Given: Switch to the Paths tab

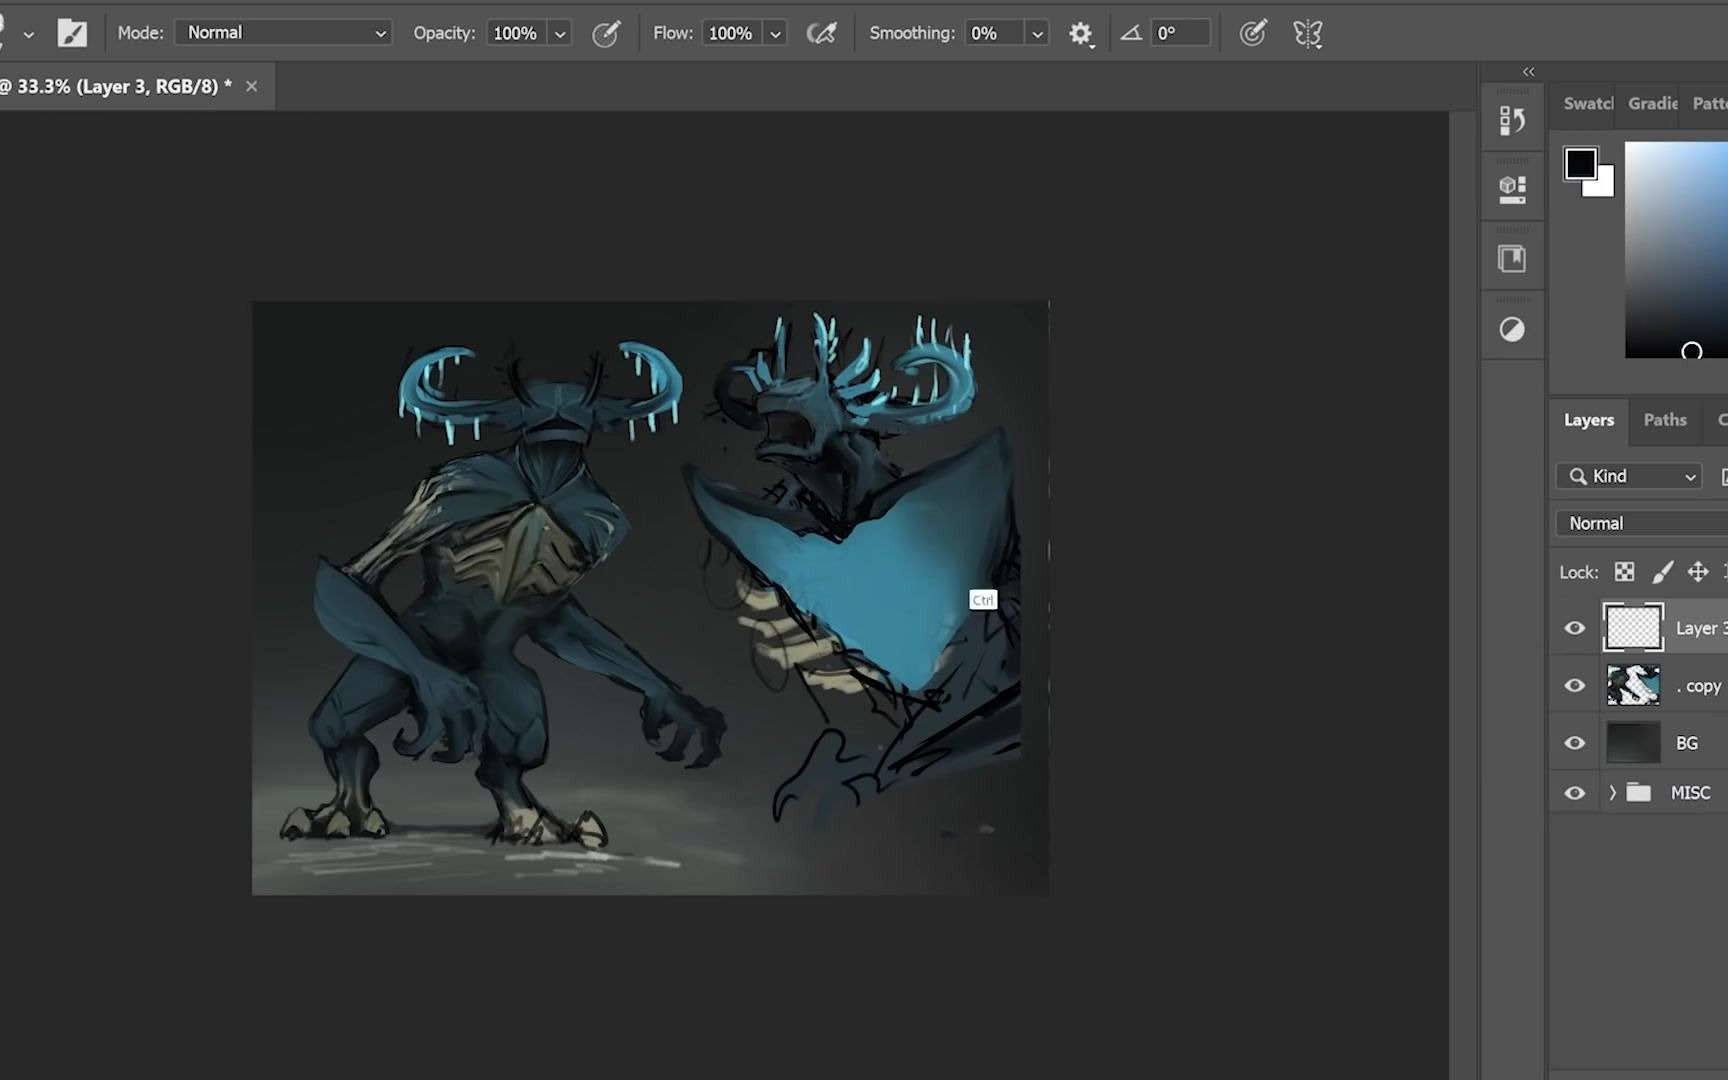Looking at the screenshot, I should (1664, 420).
